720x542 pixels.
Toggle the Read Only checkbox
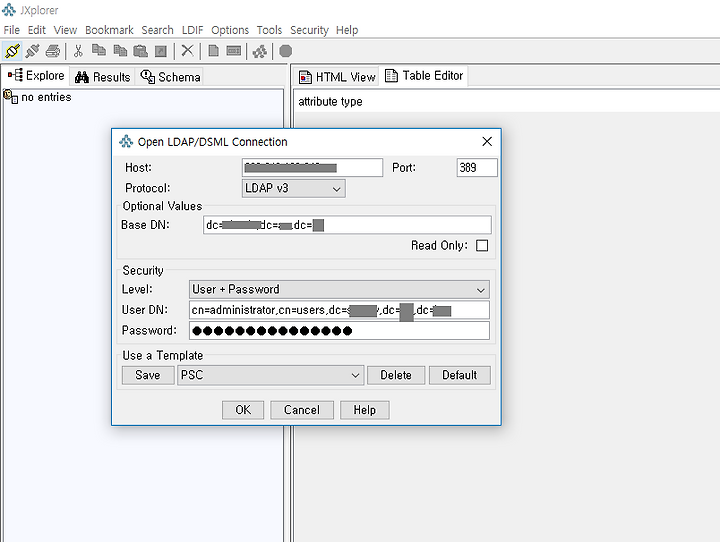click(482, 245)
